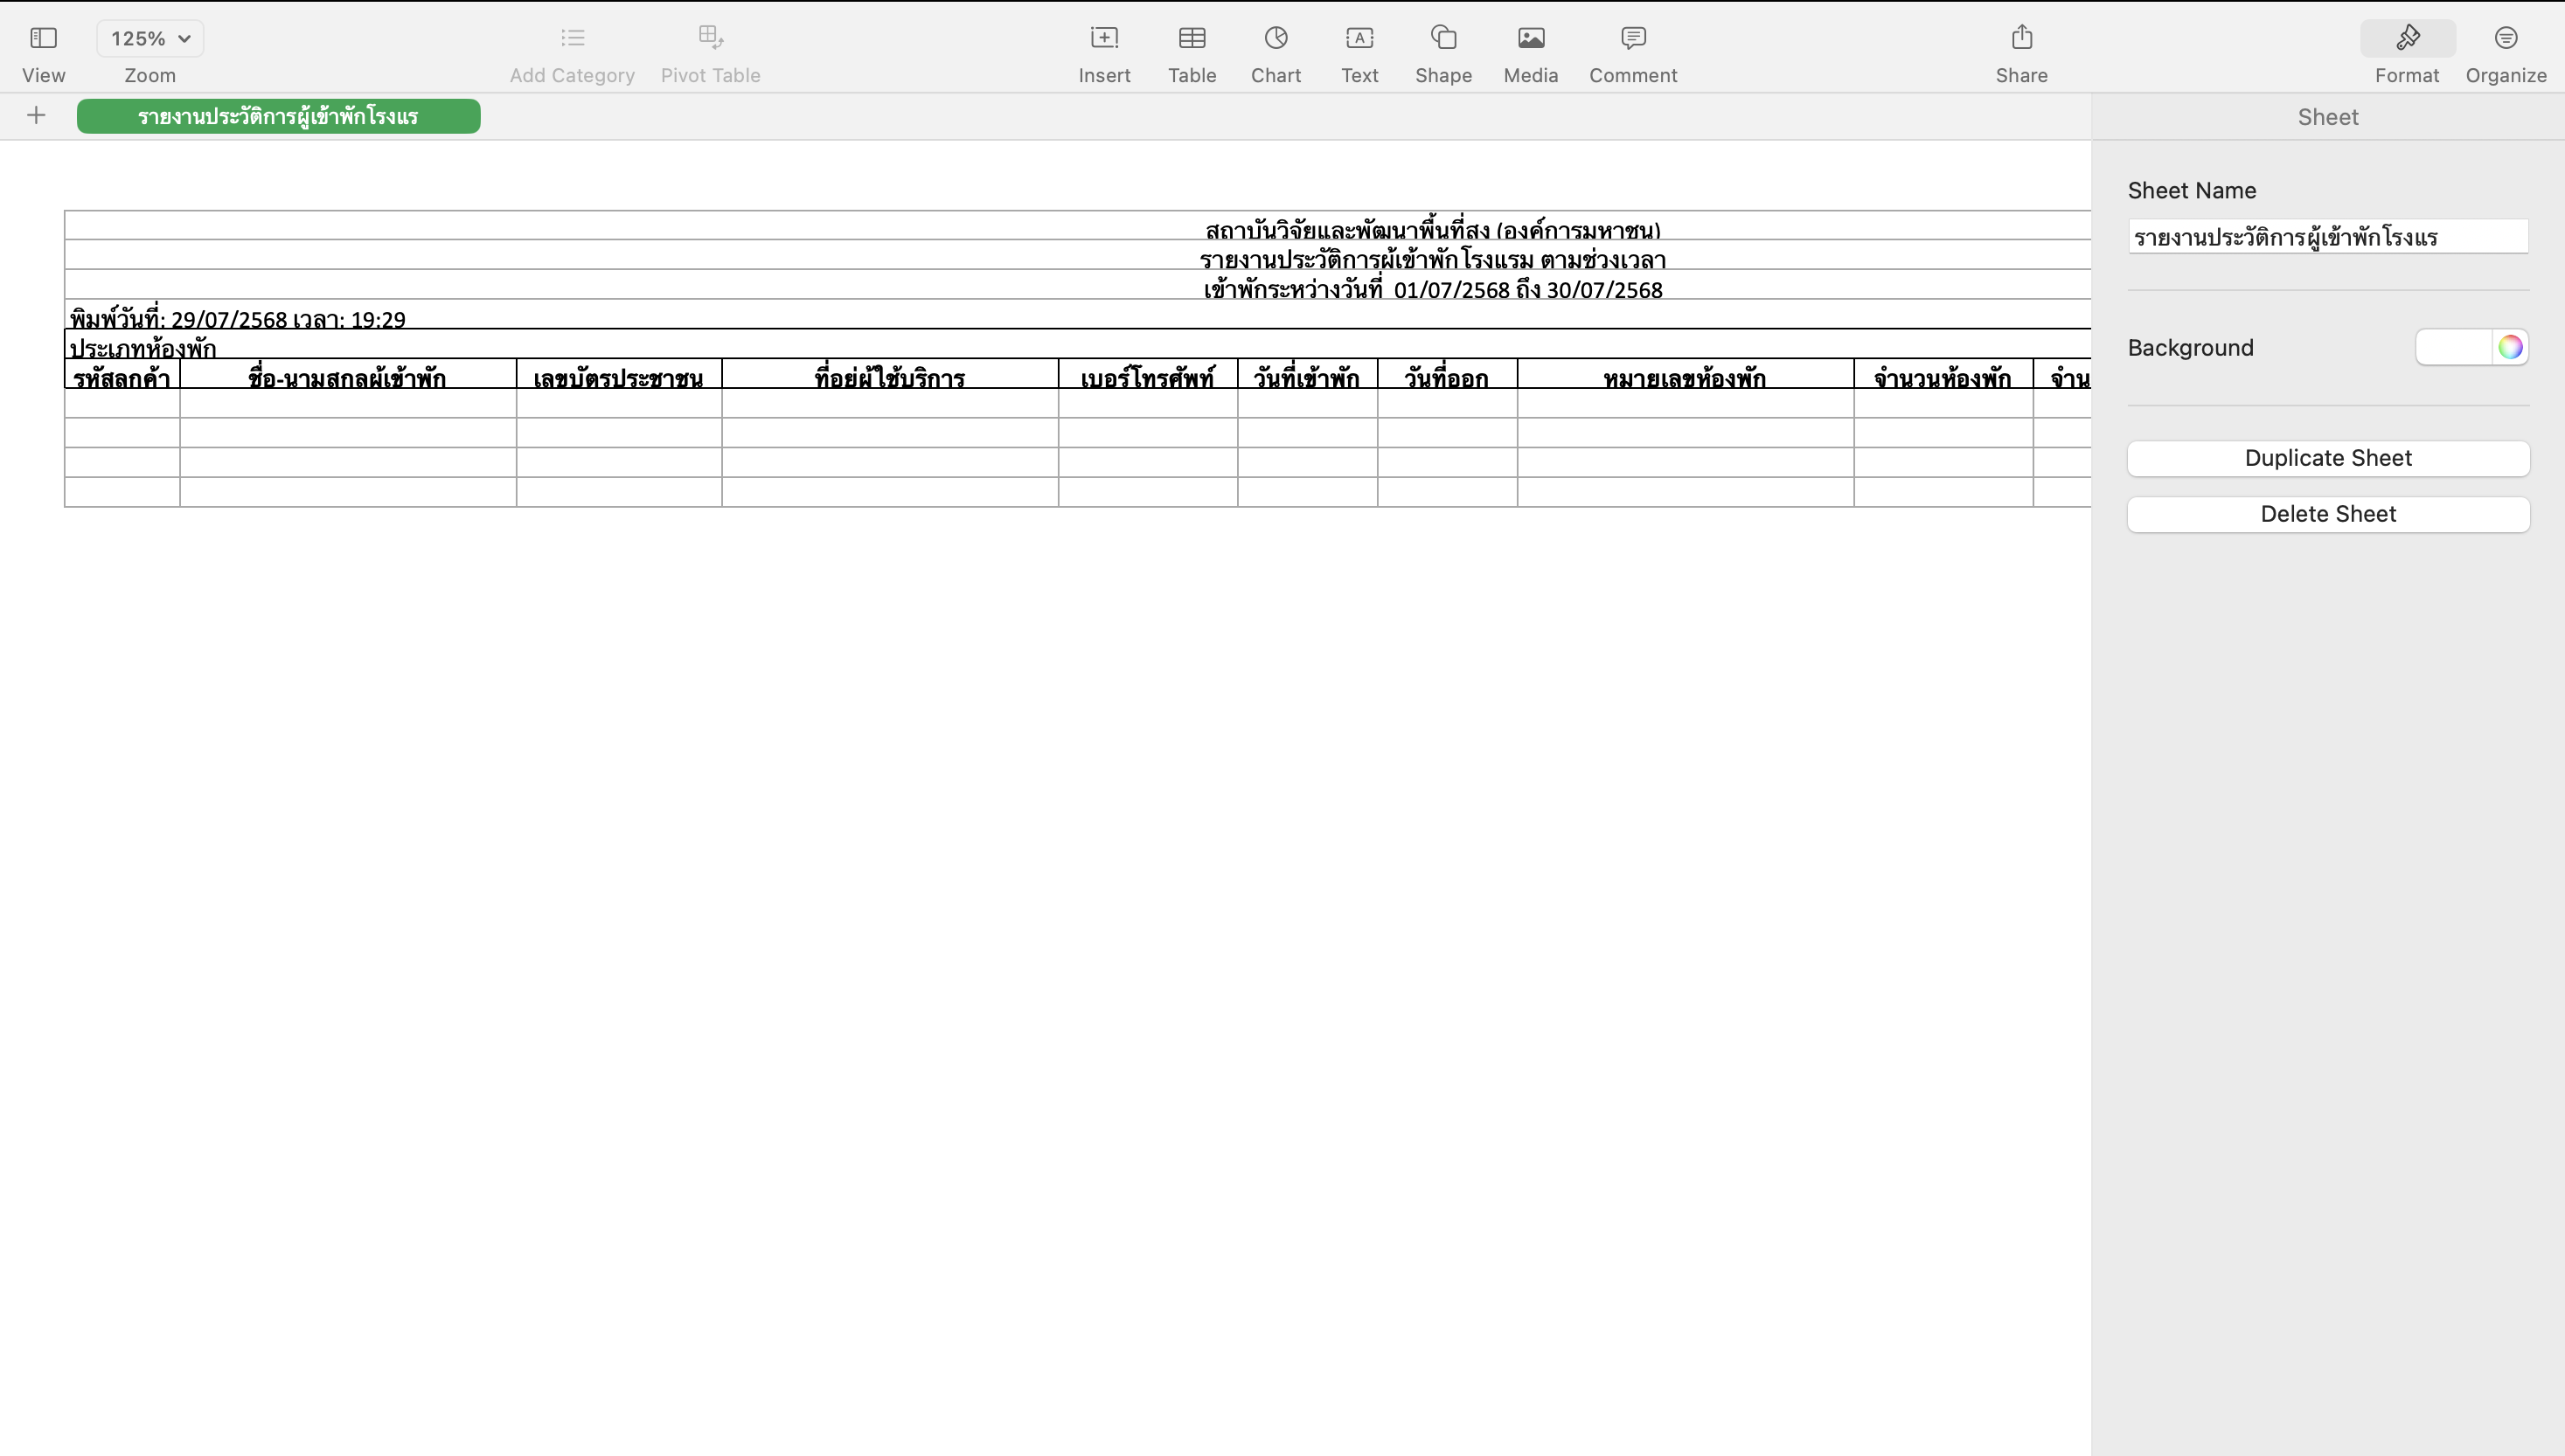2565x1456 pixels.
Task: Insert a Text box
Action: click(x=1359, y=38)
